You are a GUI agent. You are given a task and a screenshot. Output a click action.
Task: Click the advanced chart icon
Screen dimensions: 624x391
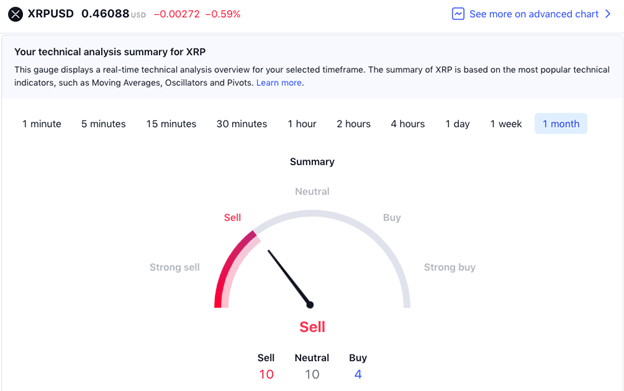point(458,14)
